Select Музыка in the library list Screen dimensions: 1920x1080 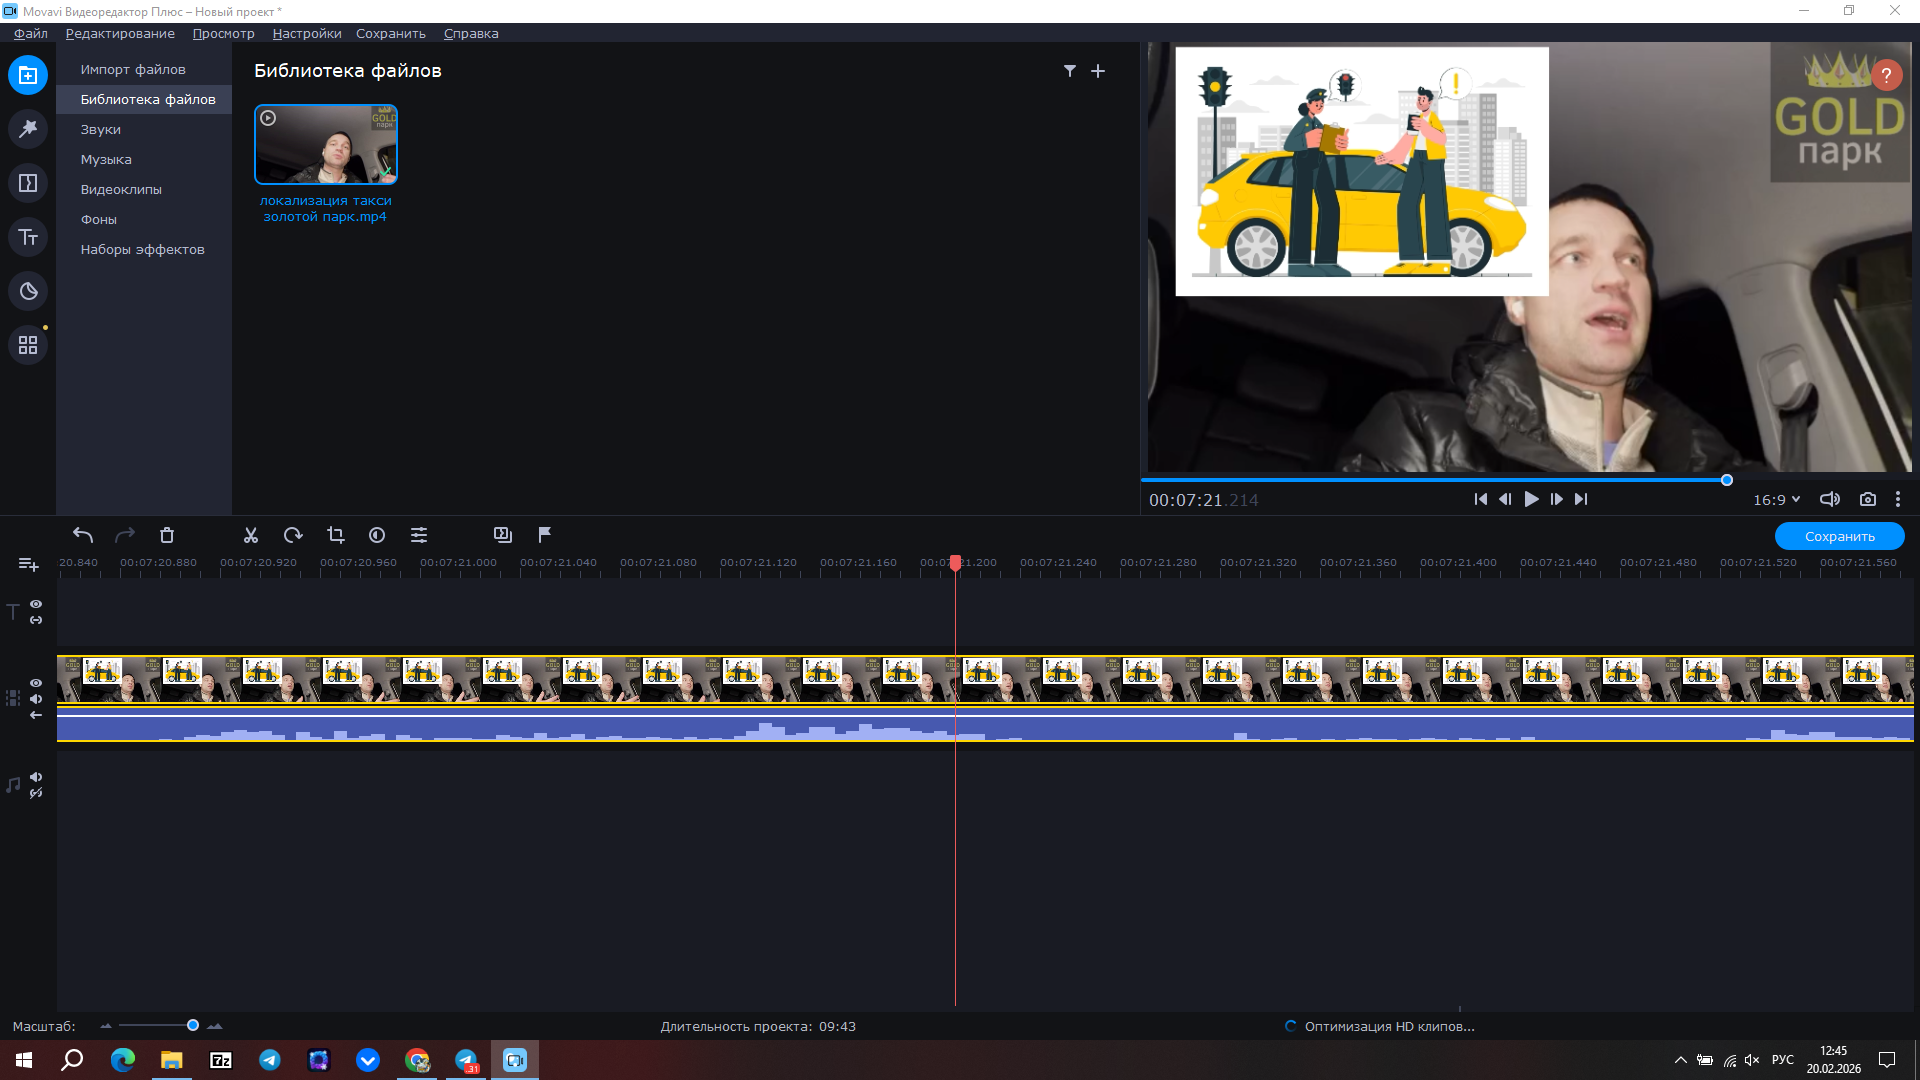(106, 159)
